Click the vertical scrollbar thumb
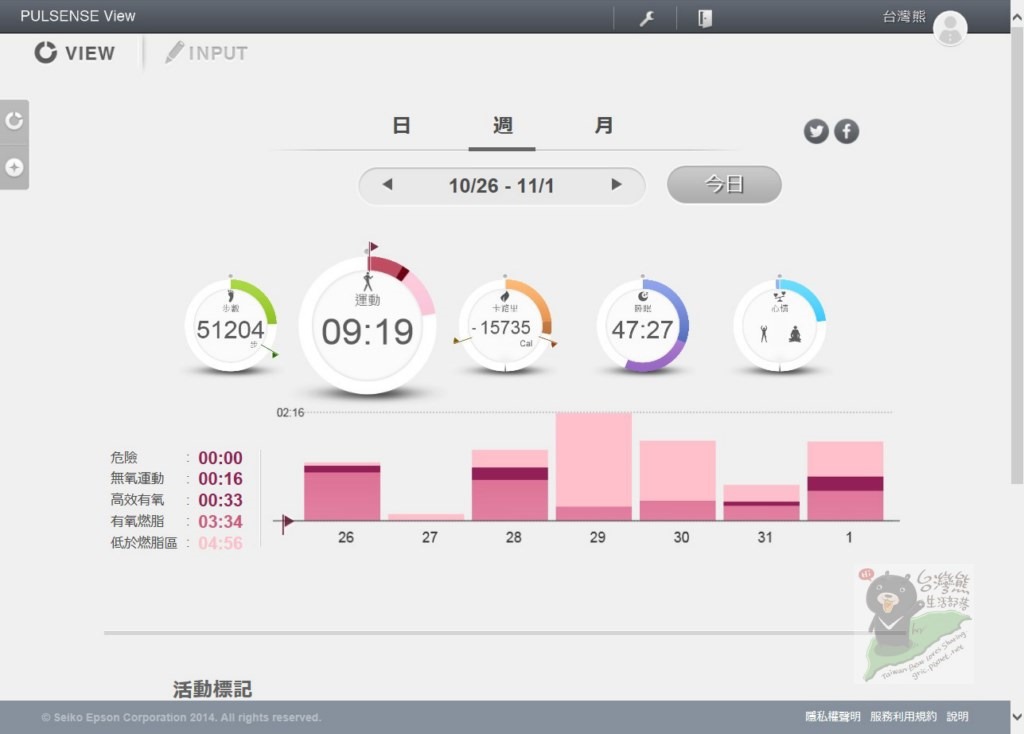Image resolution: width=1024 pixels, height=734 pixels. [x=1017, y=255]
